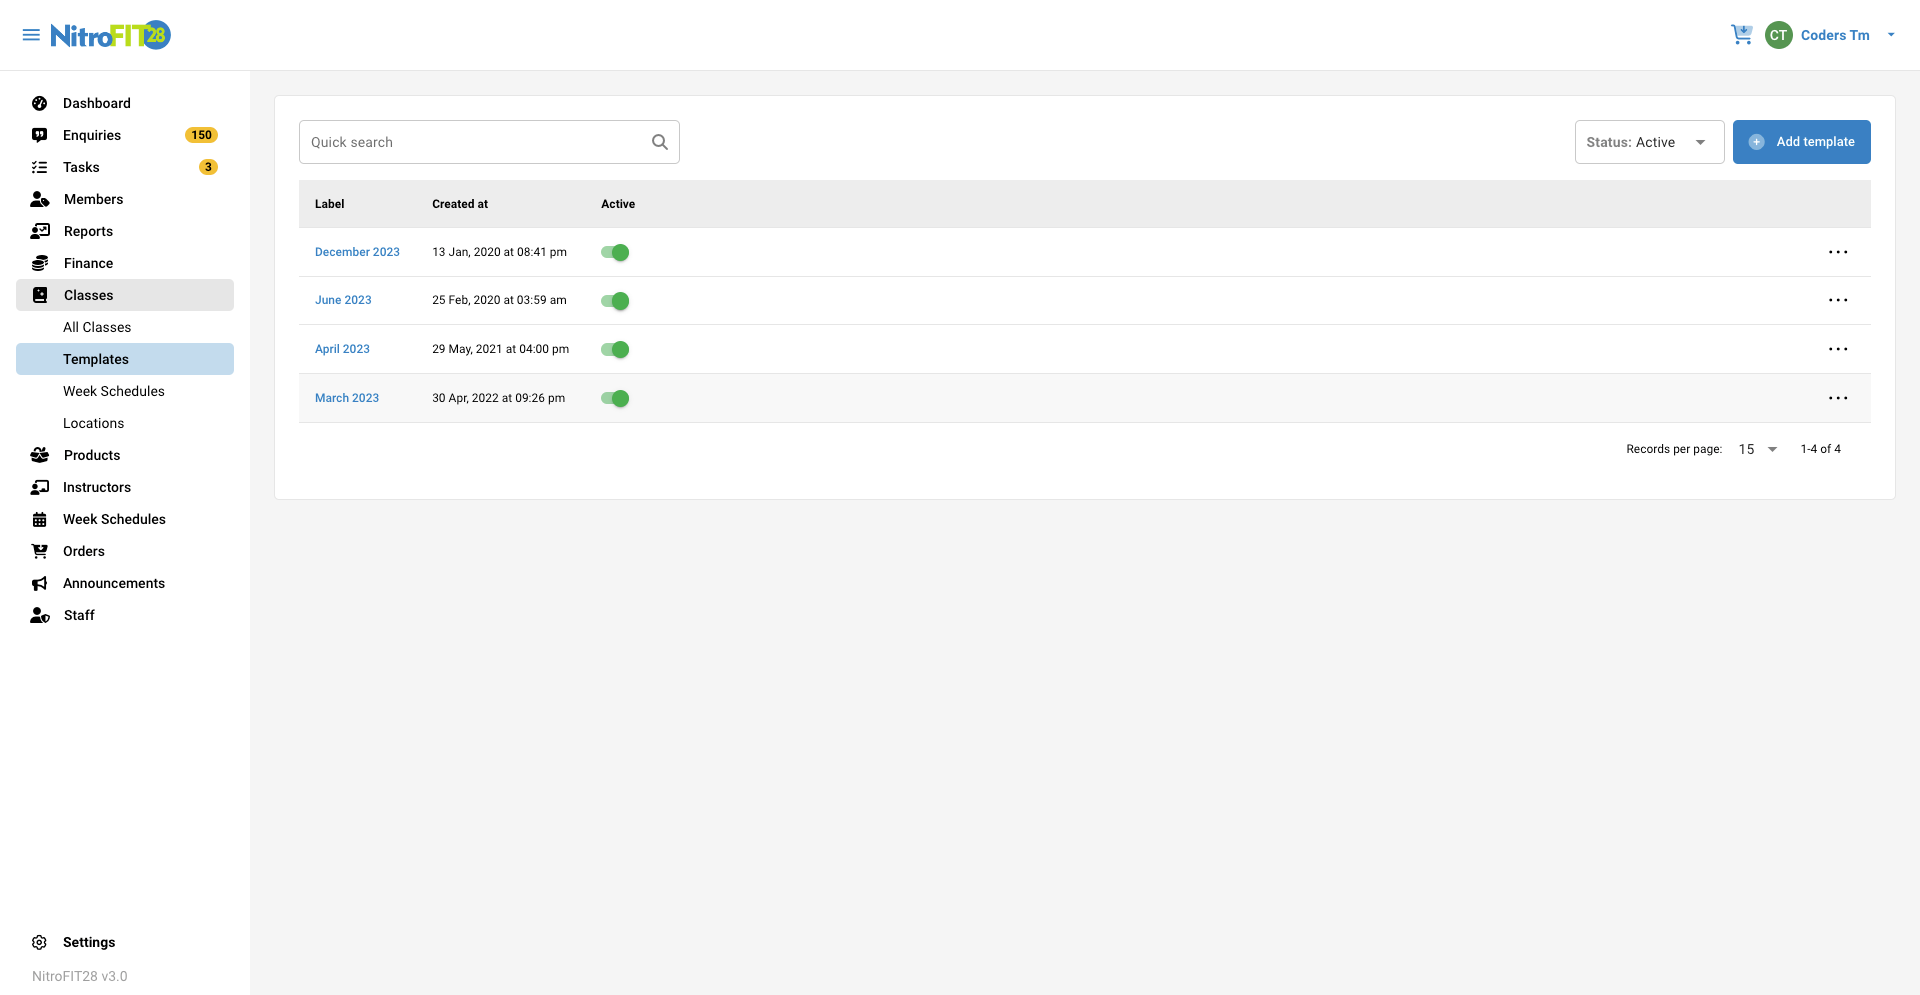Screen dimensions: 1920x995
Task: Toggle off the June 2023 template
Action: click(615, 300)
